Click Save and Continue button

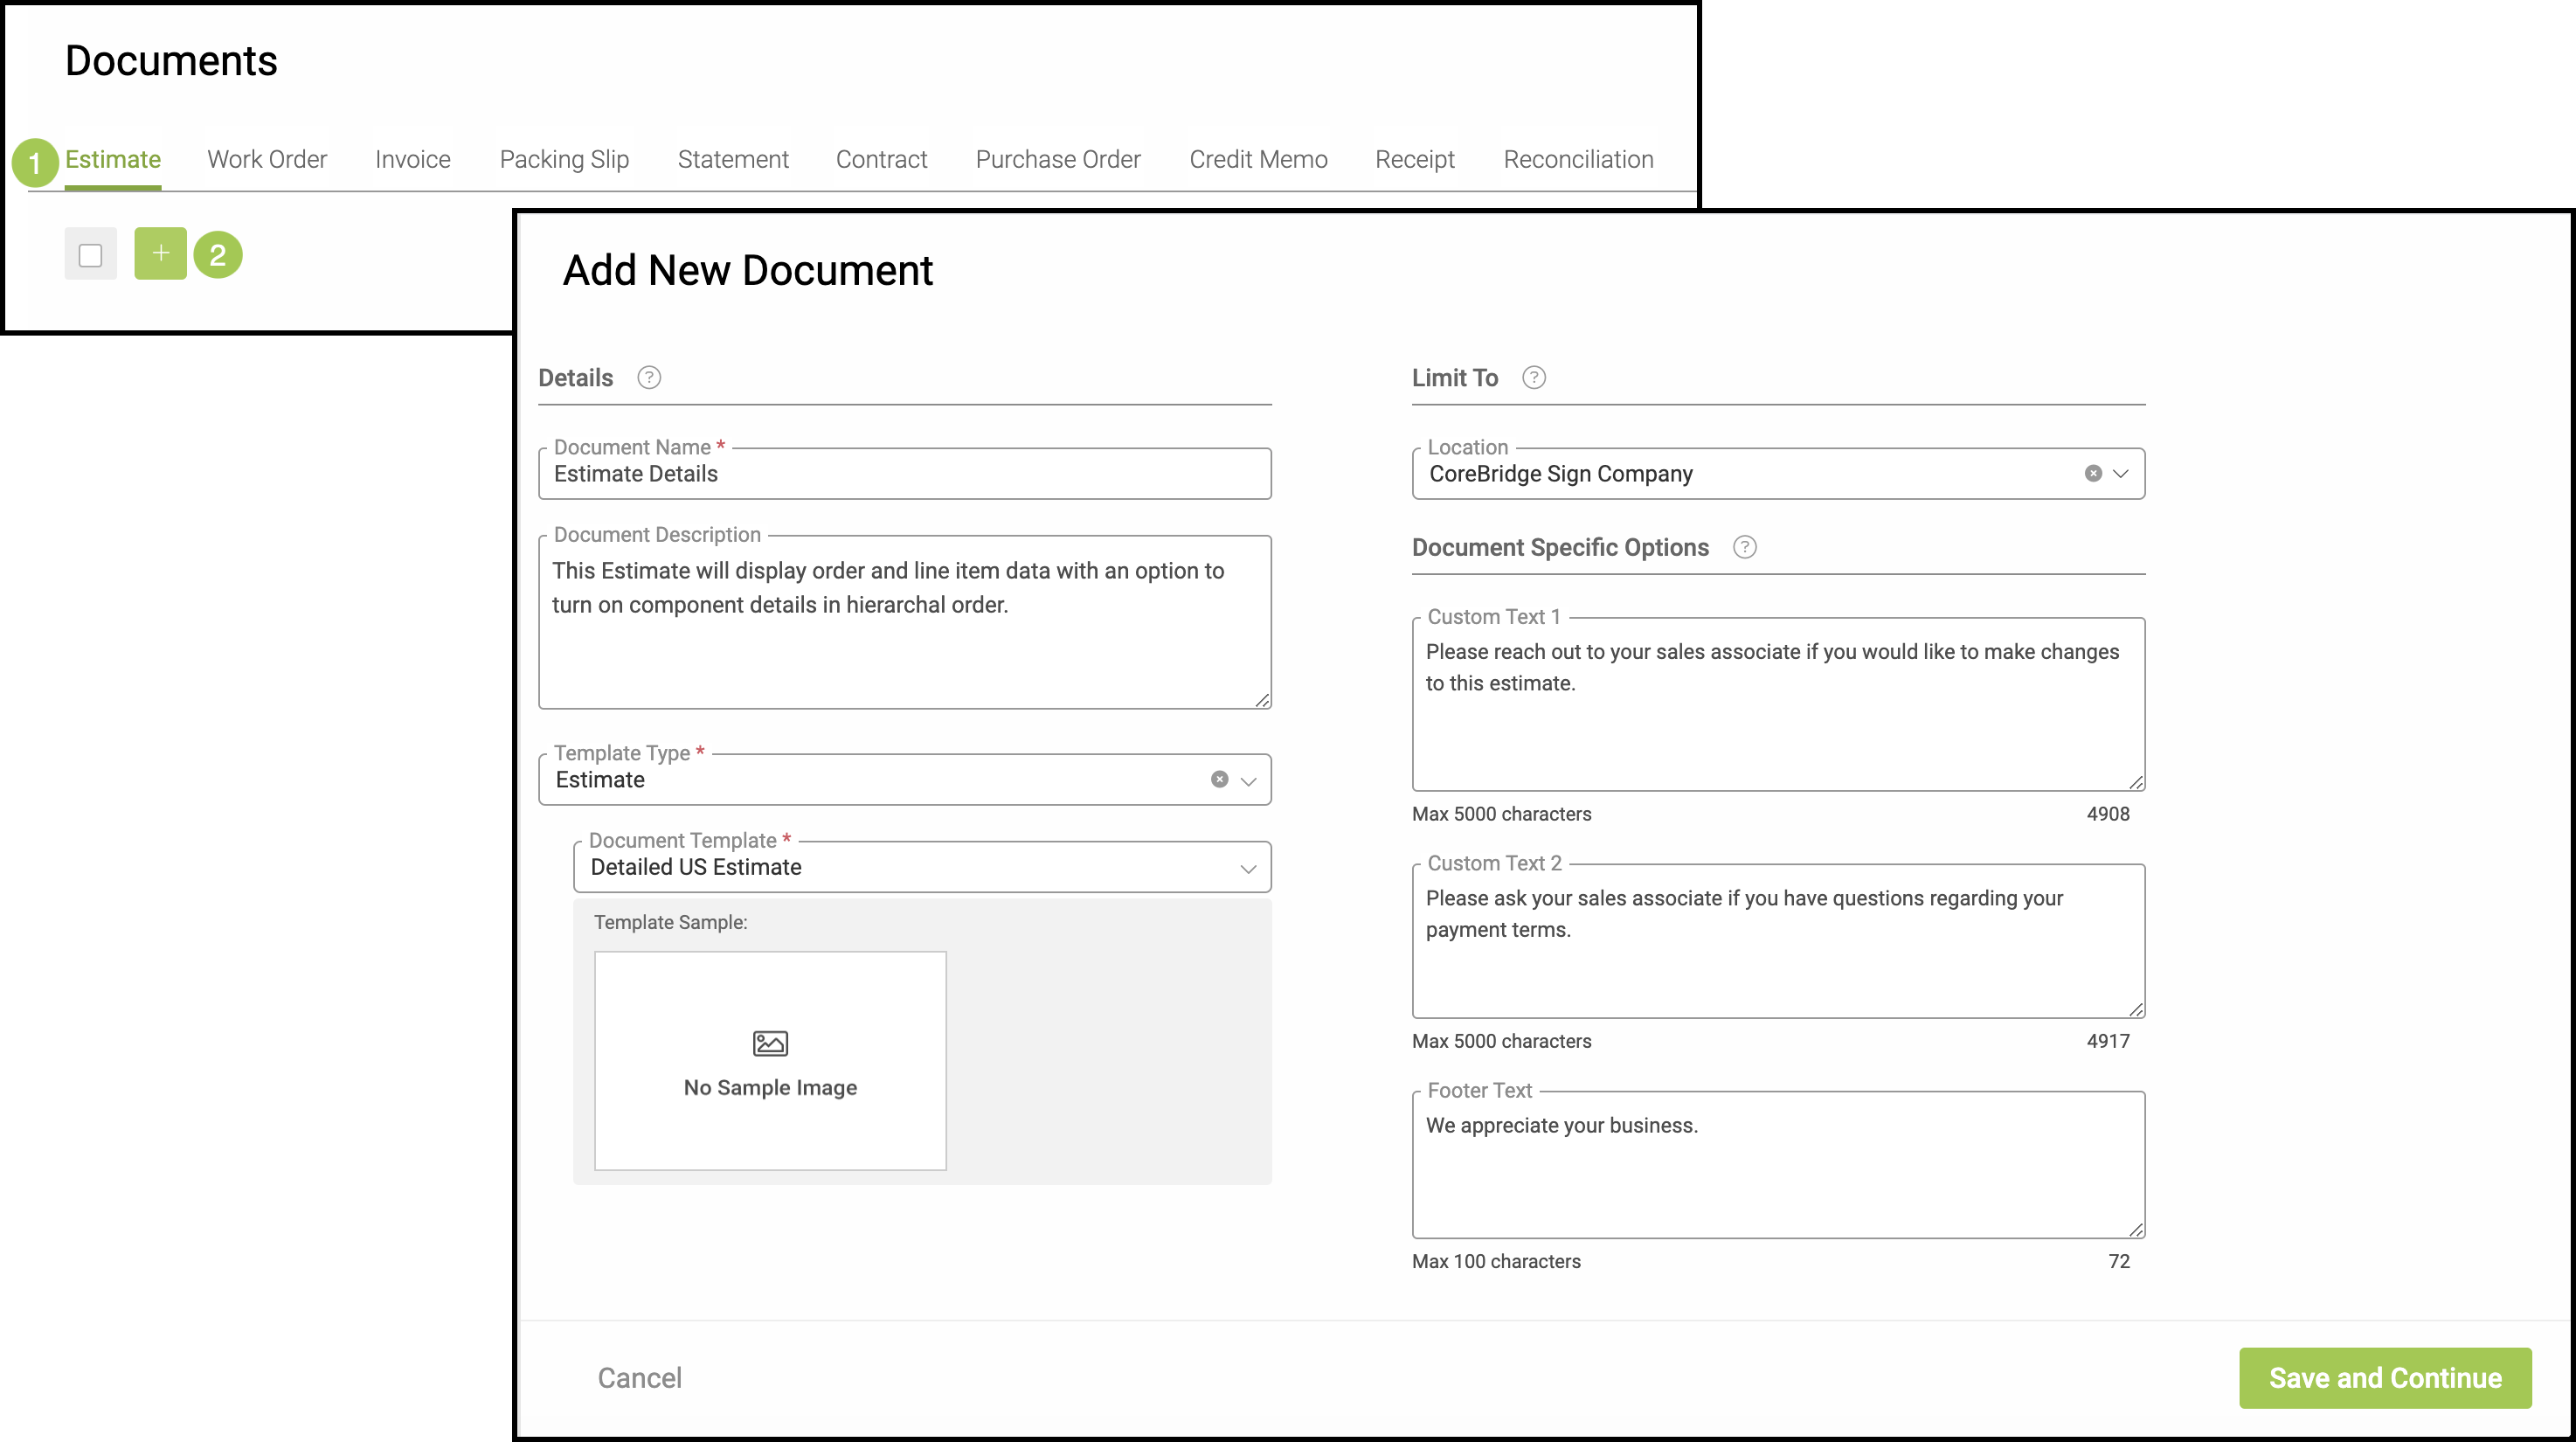coord(2384,1377)
